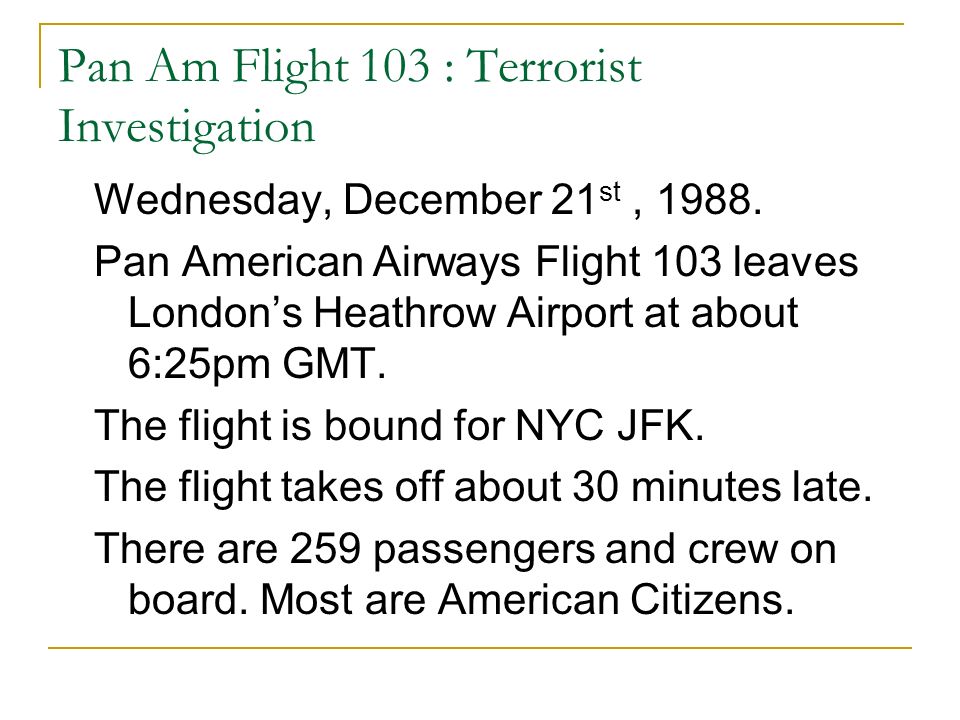This screenshot has width=960, height=720.
Task: Click the gold horizontal line below the text
Action: [480, 647]
